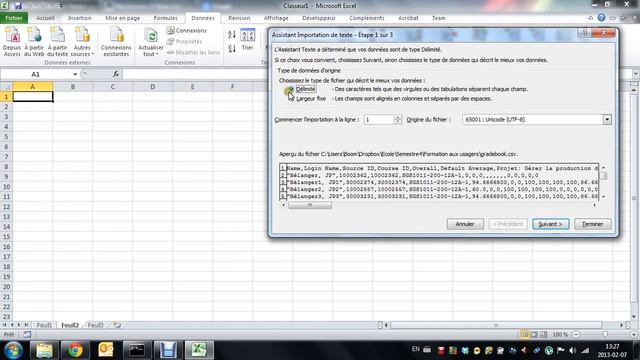This screenshot has height=360, width=640.
Task: Switch to the Feuil3 sheet tab
Action: tap(95, 325)
